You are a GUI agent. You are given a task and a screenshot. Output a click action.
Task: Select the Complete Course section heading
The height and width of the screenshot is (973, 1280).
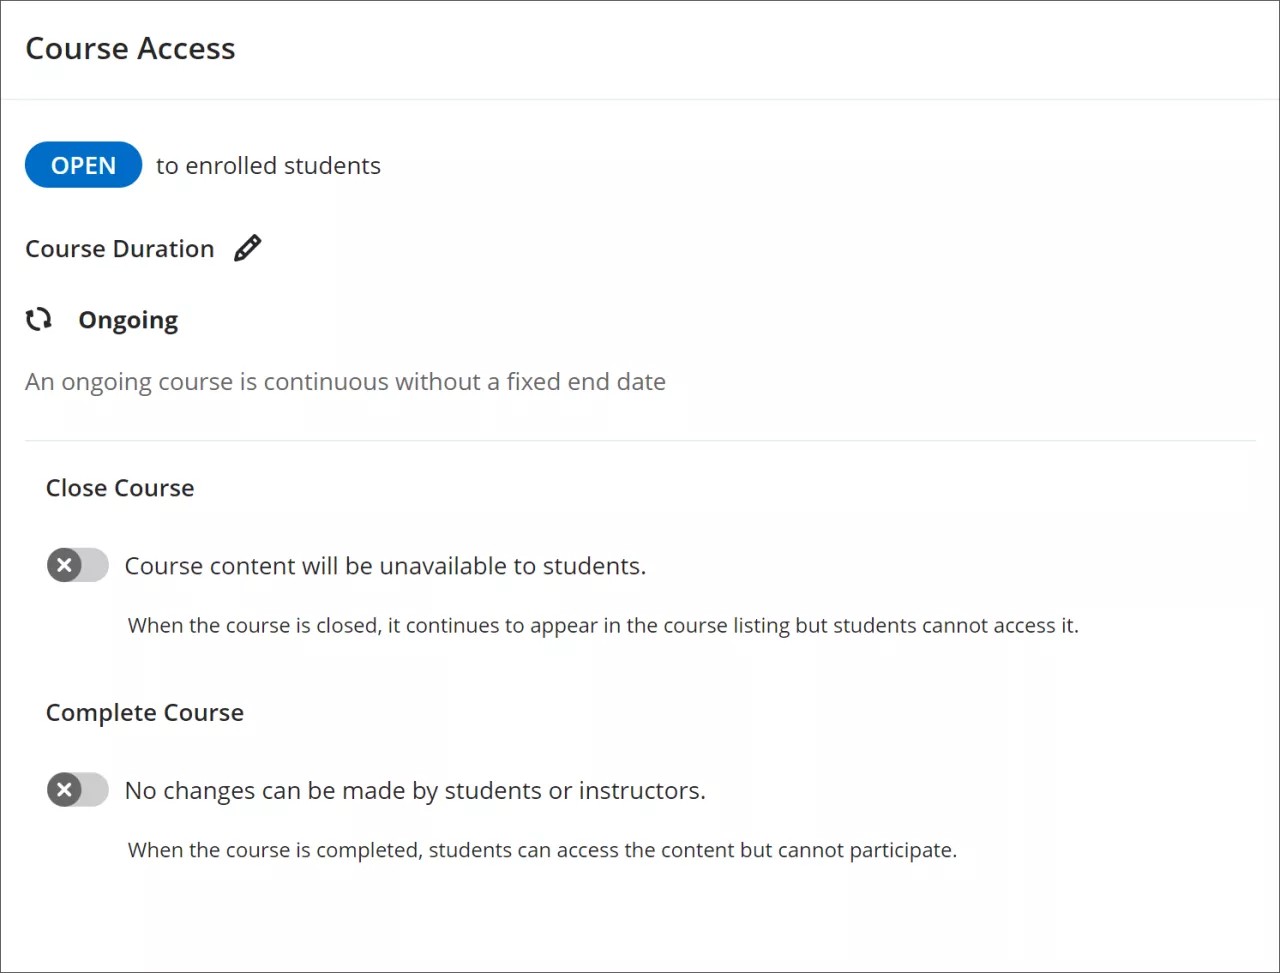tap(144, 712)
